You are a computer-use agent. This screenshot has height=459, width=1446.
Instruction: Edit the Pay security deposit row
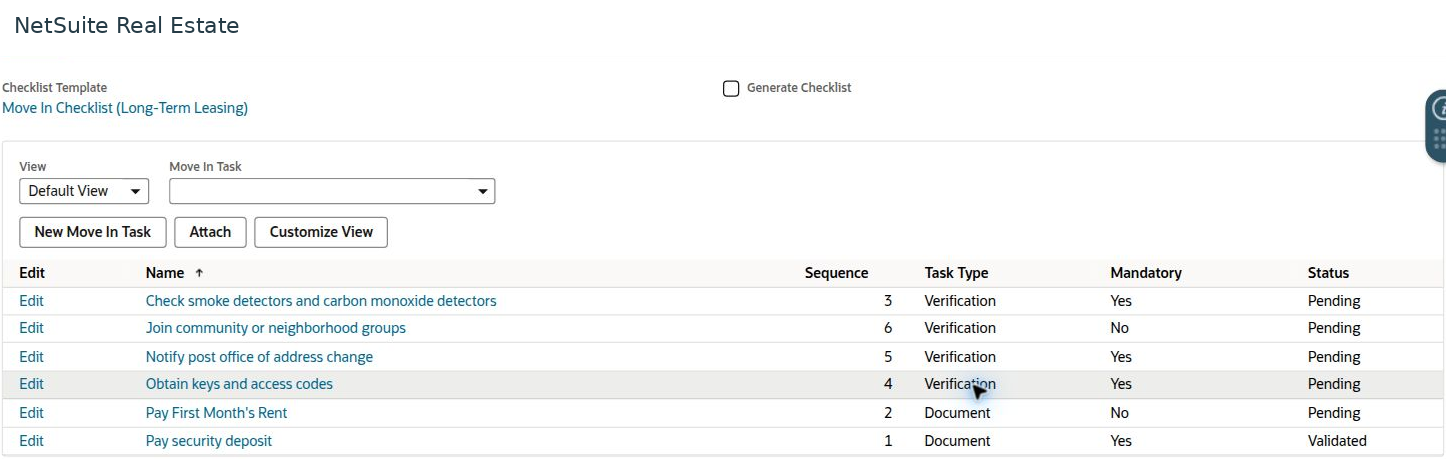[x=31, y=441]
